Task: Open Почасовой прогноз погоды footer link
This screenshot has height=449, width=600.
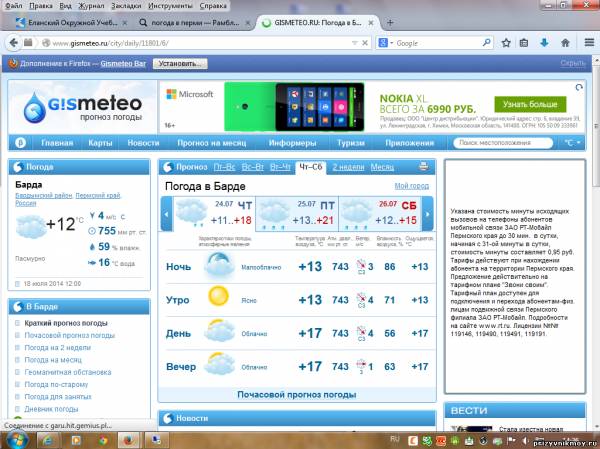Action: coord(297,395)
